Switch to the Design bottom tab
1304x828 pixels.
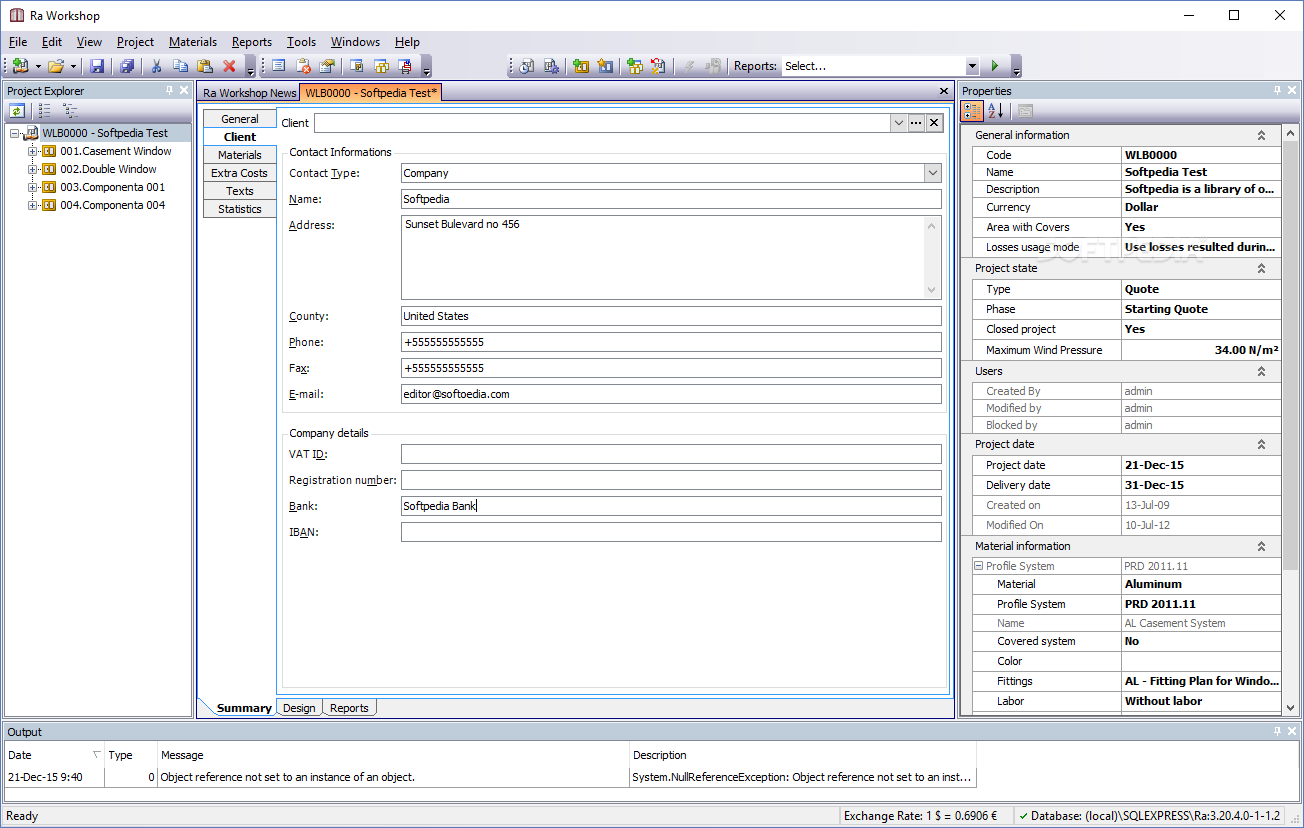[299, 708]
